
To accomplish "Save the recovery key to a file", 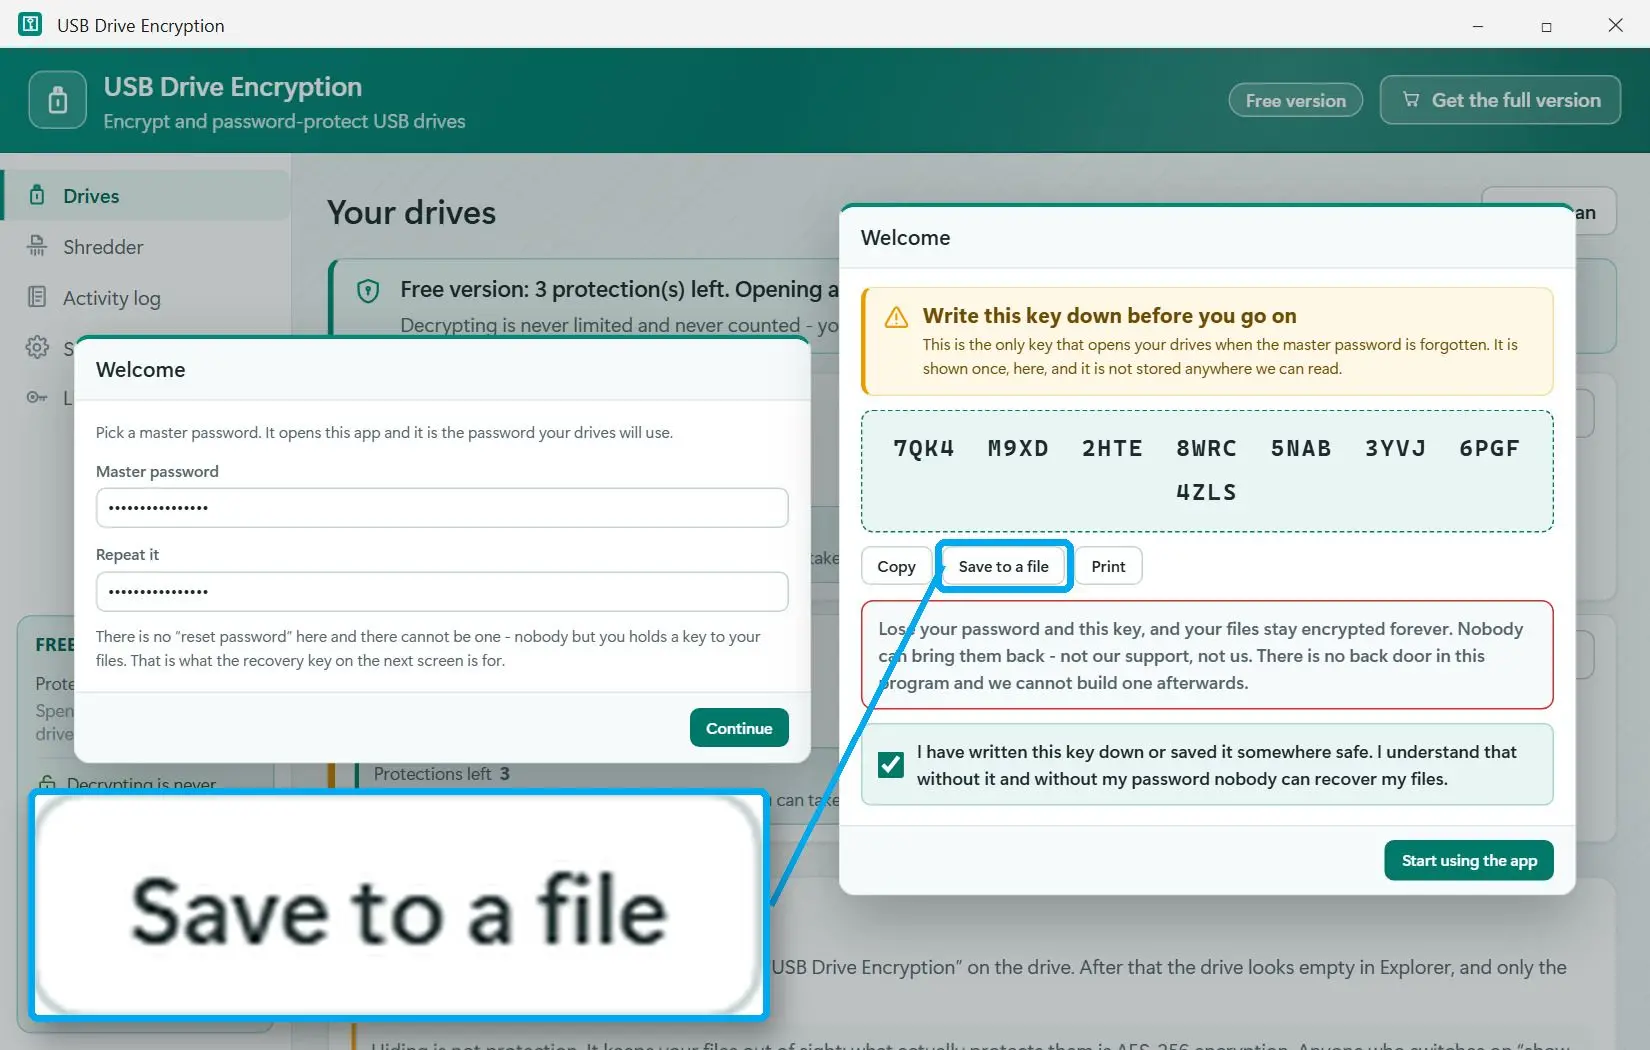I will (1003, 566).
